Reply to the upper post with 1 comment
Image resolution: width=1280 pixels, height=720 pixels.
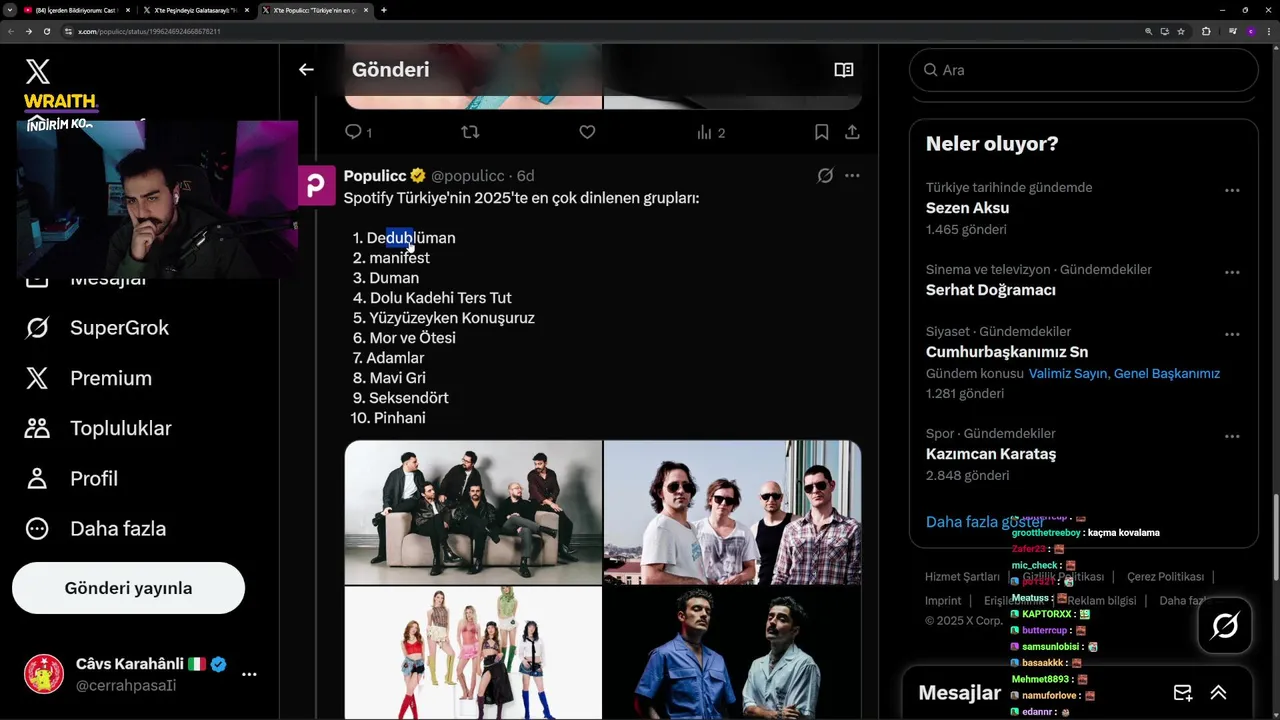(358, 132)
